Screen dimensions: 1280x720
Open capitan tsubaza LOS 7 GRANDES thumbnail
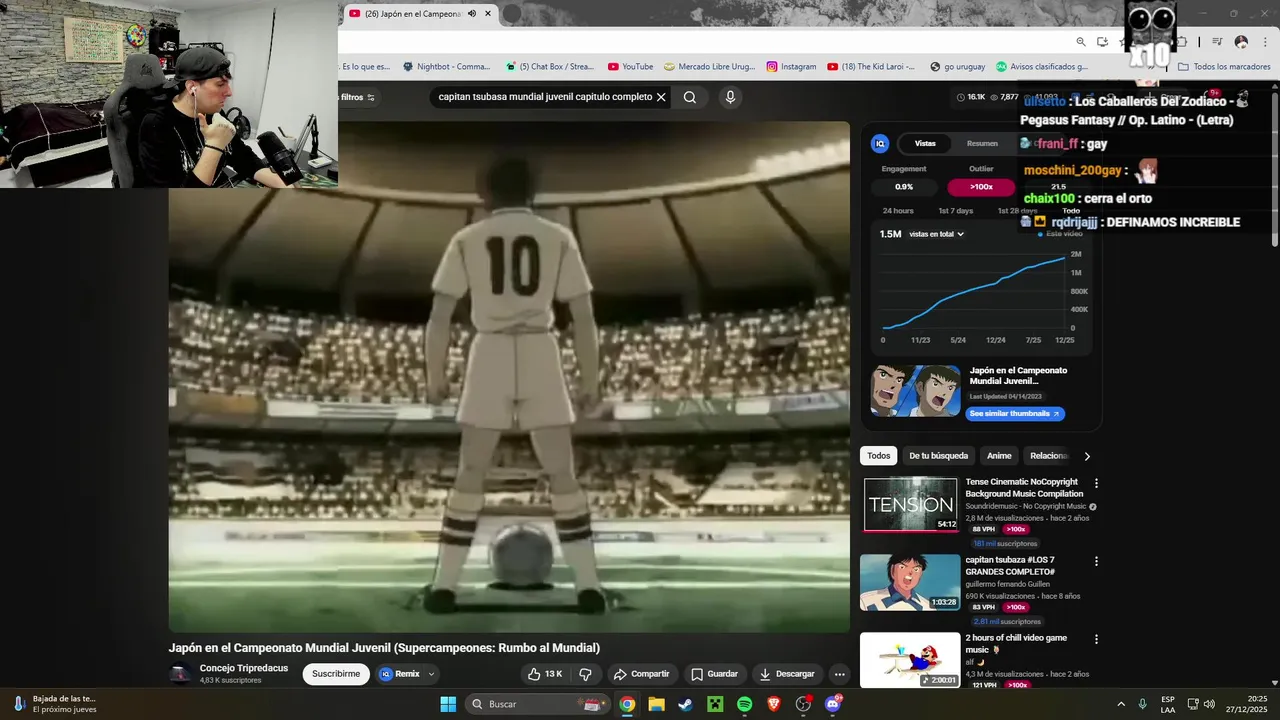click(x=910, y=582)
